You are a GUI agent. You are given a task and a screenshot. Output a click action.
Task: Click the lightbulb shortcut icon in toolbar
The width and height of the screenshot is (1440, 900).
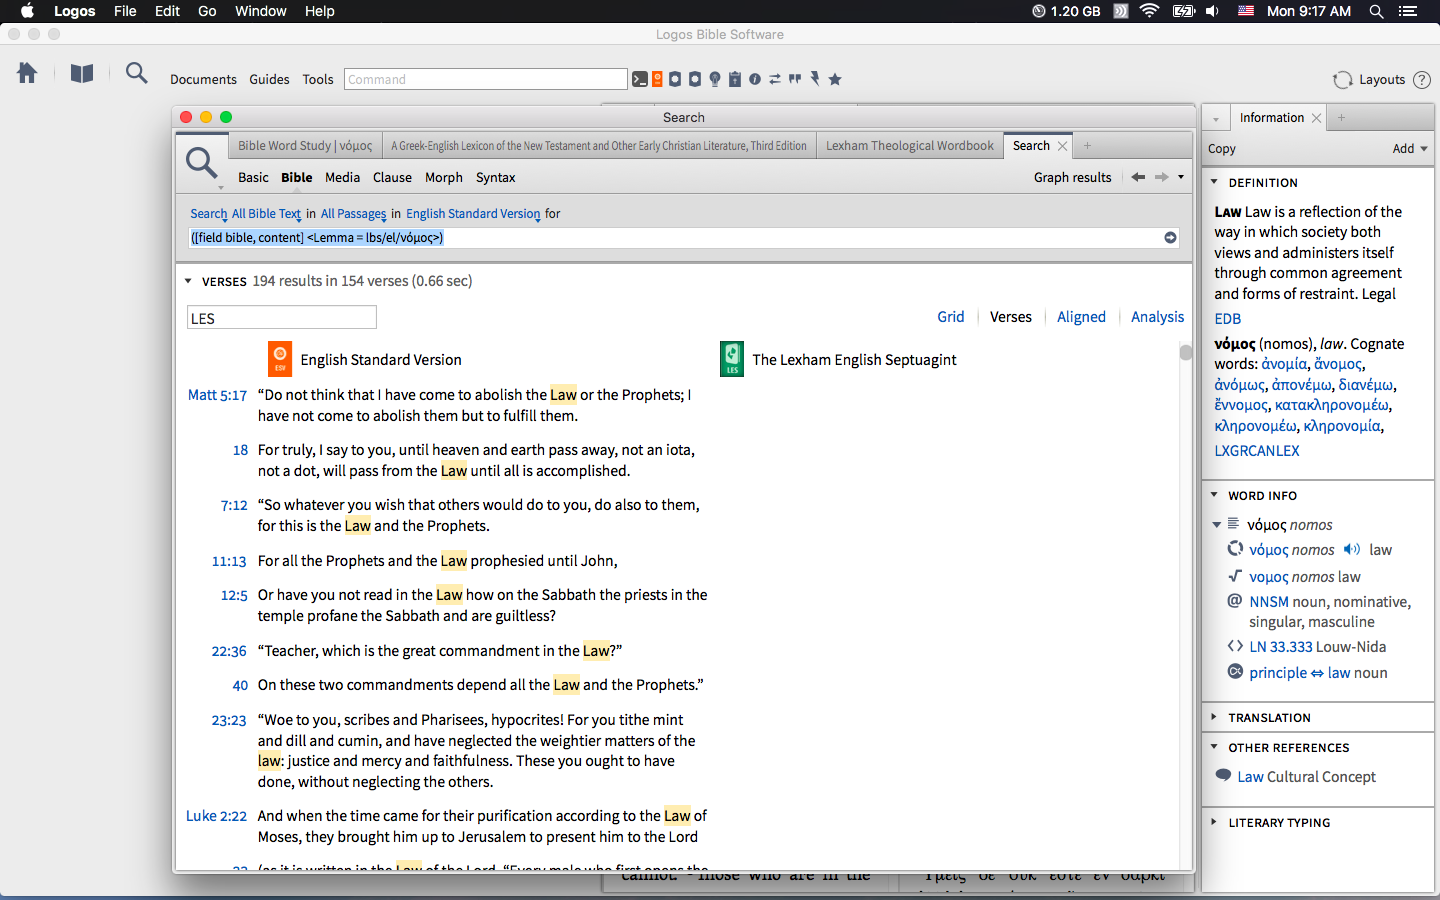[x=715, y=79]
